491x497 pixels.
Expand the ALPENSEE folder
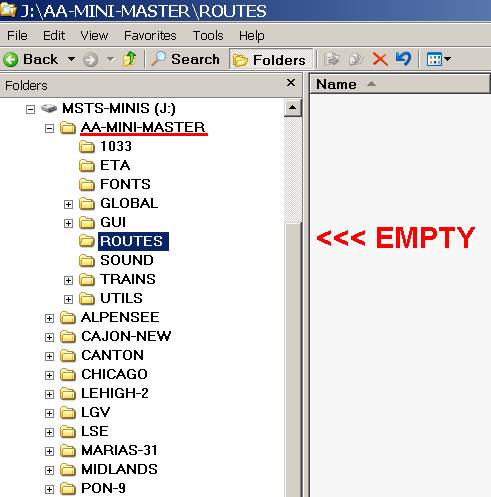point(49,318)
